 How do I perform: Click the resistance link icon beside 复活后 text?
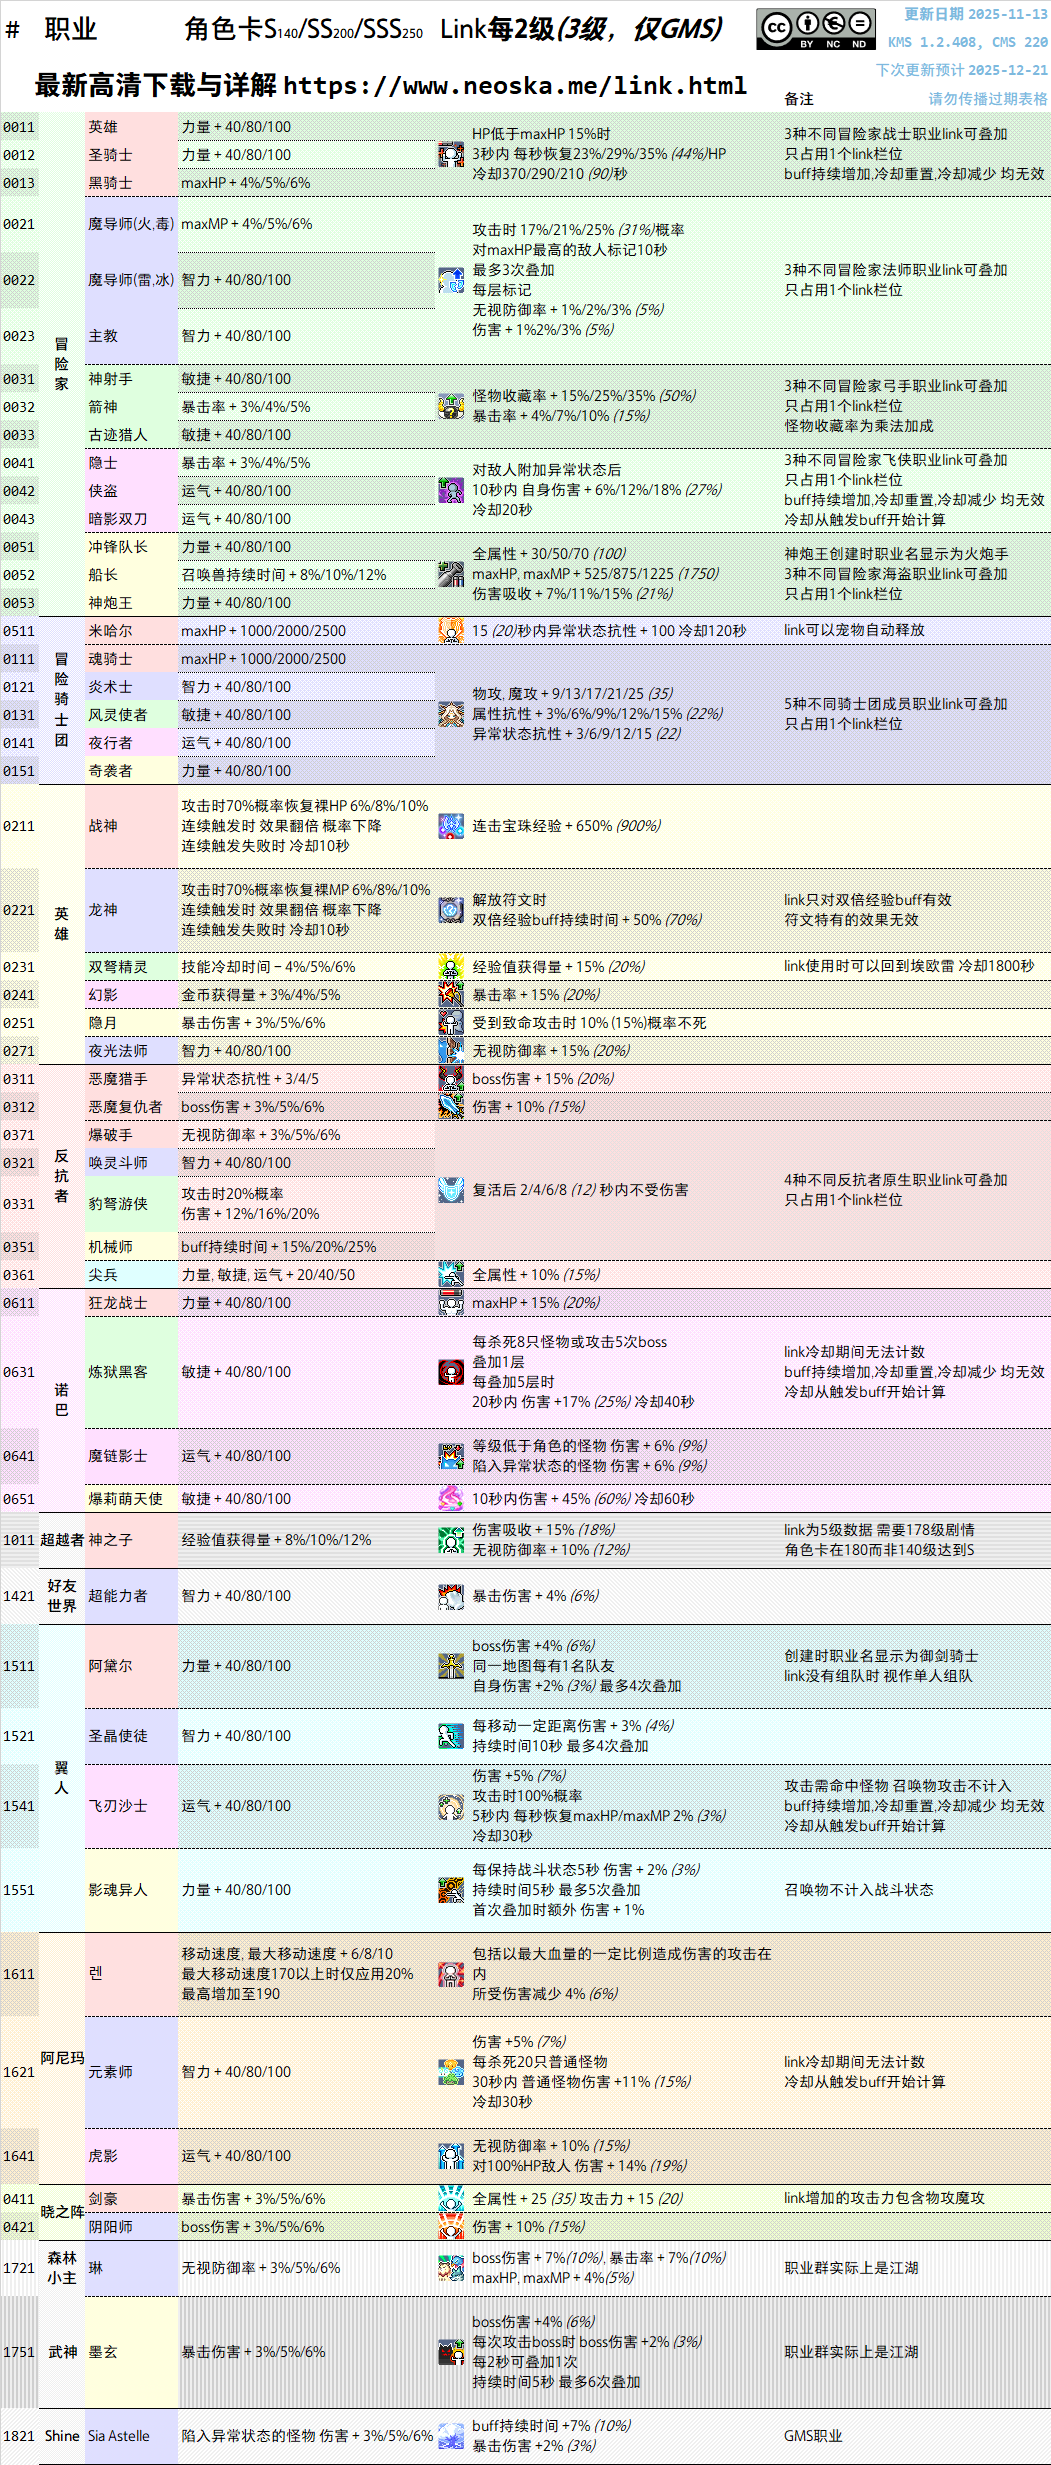point(451,1190)
